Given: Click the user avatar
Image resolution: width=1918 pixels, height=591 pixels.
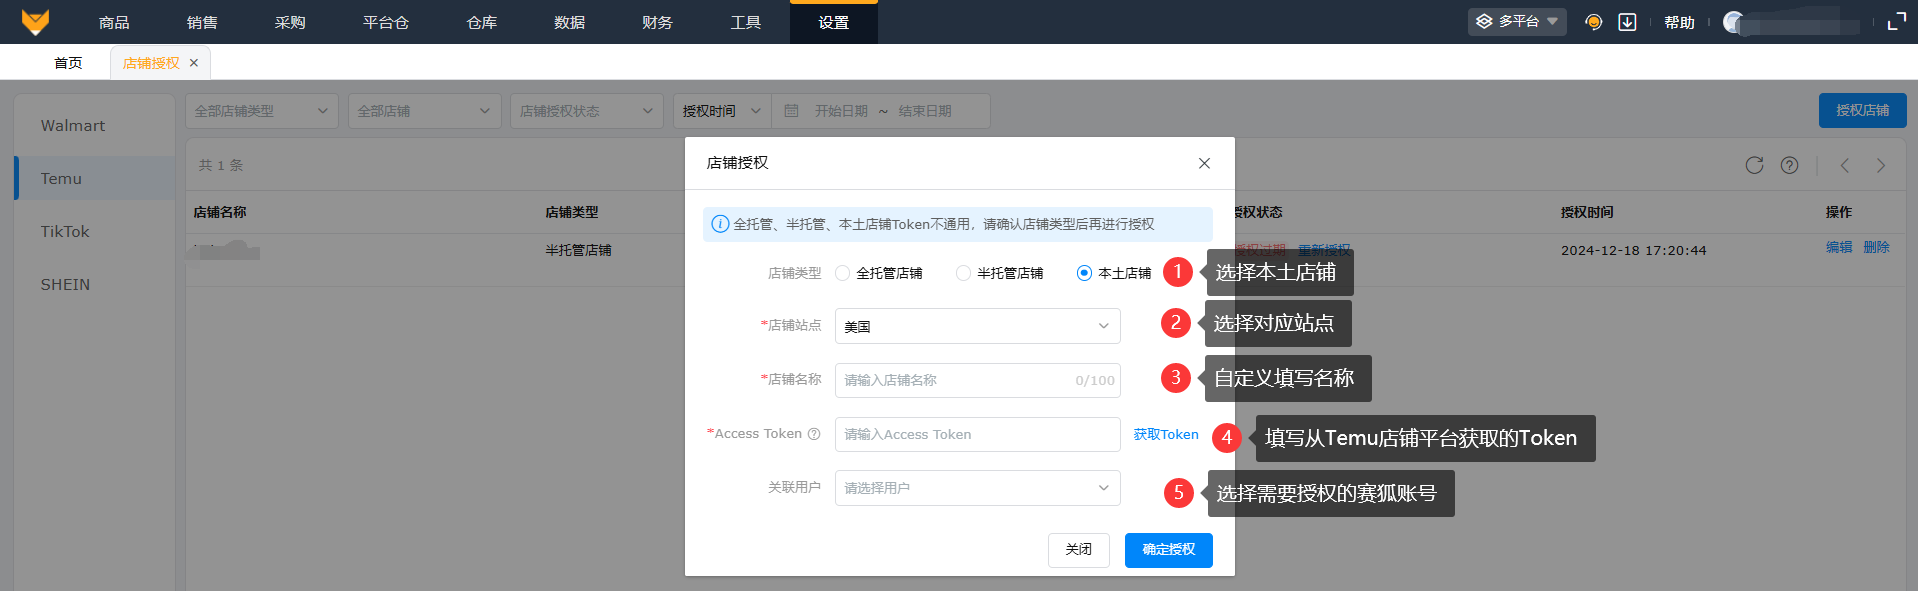Looking at the screenshot, I should pos(1734,22).
